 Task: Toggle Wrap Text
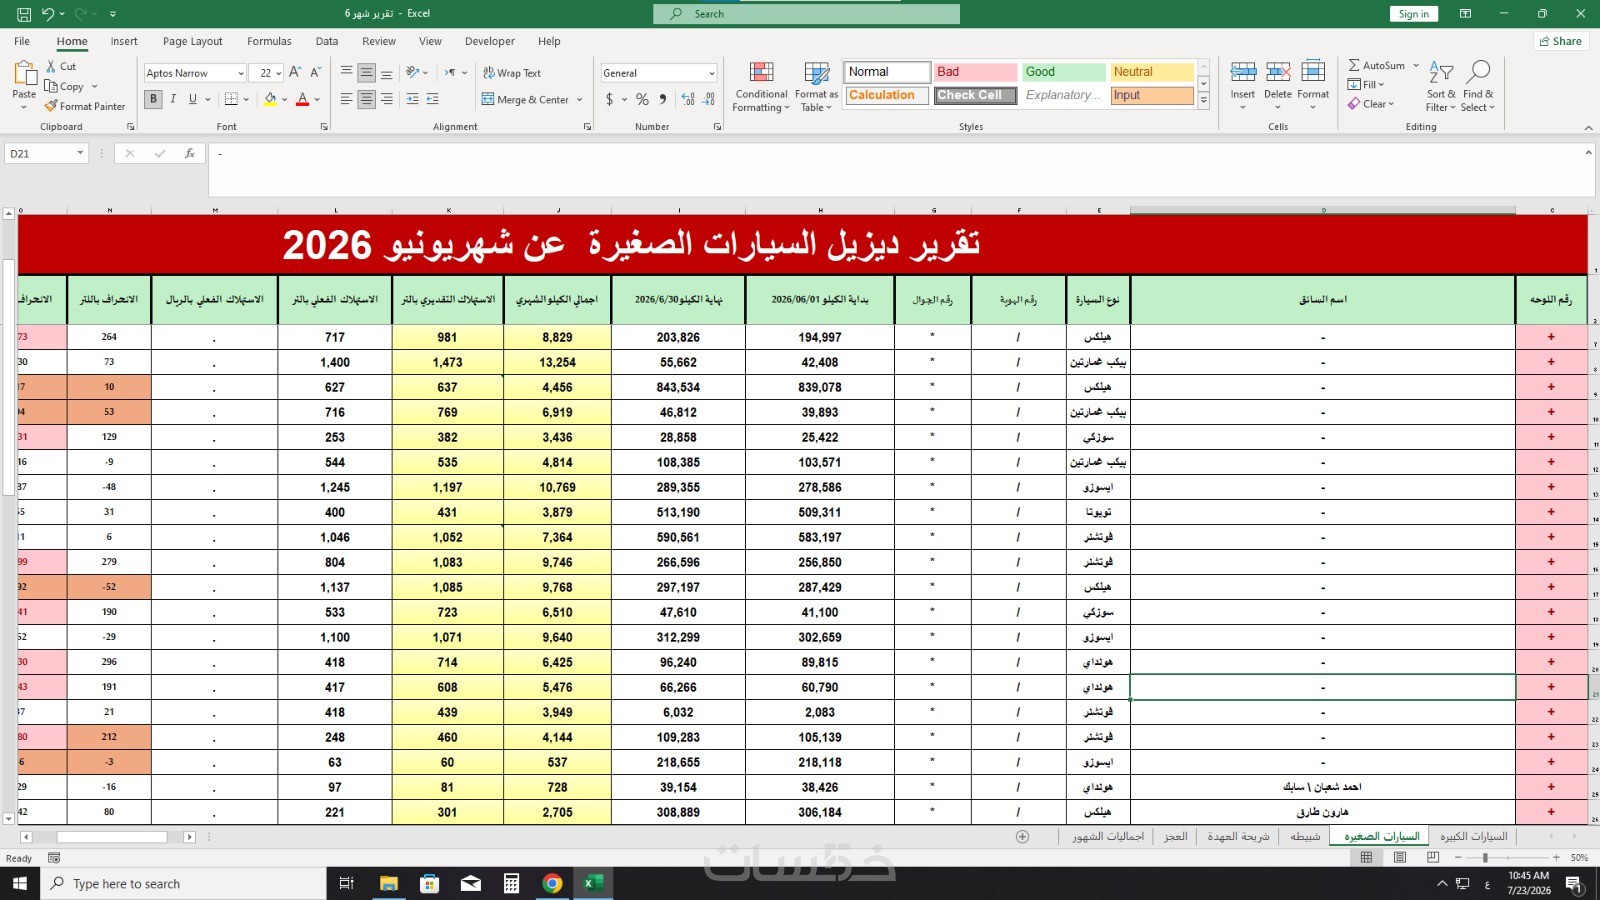pyautogui.click(x=511, y=73)
